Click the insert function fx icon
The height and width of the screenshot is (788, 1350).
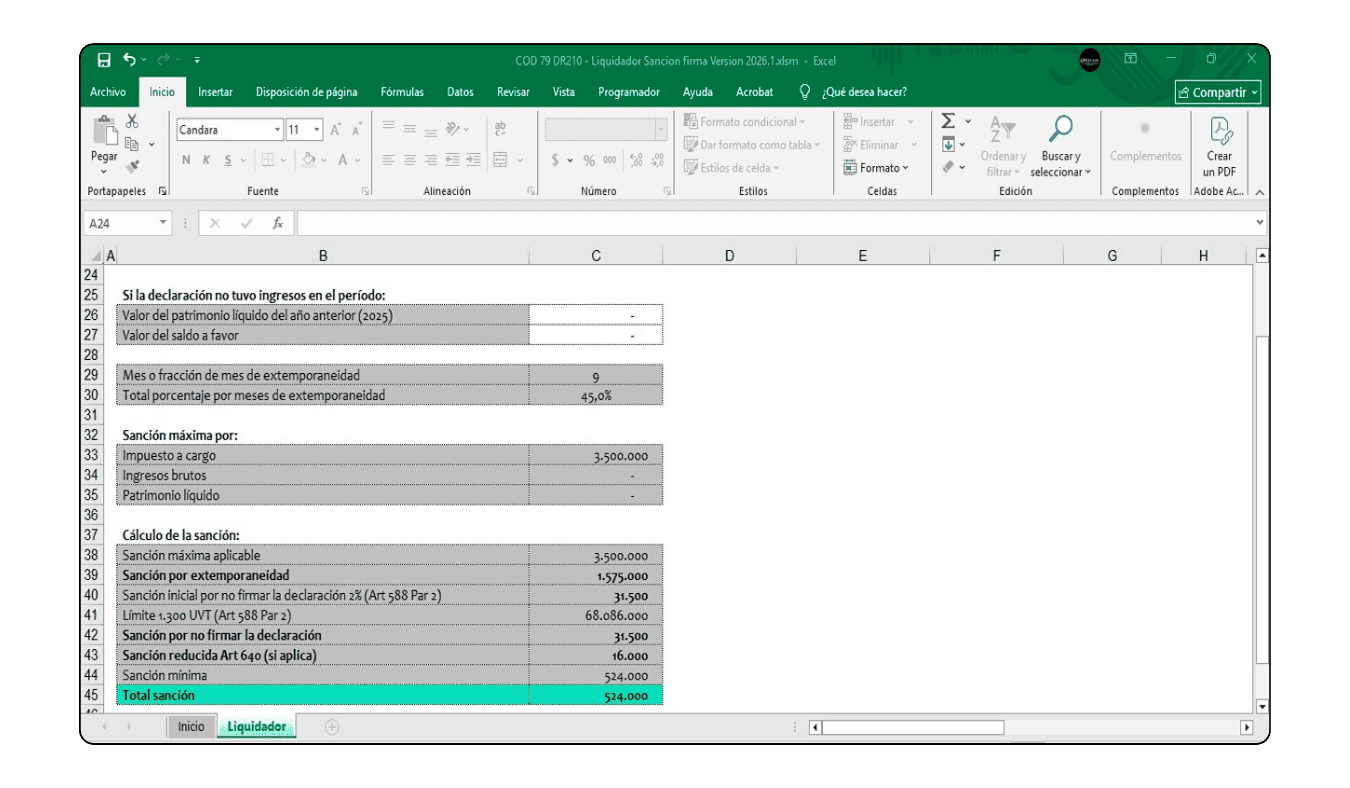click(278, 223)
